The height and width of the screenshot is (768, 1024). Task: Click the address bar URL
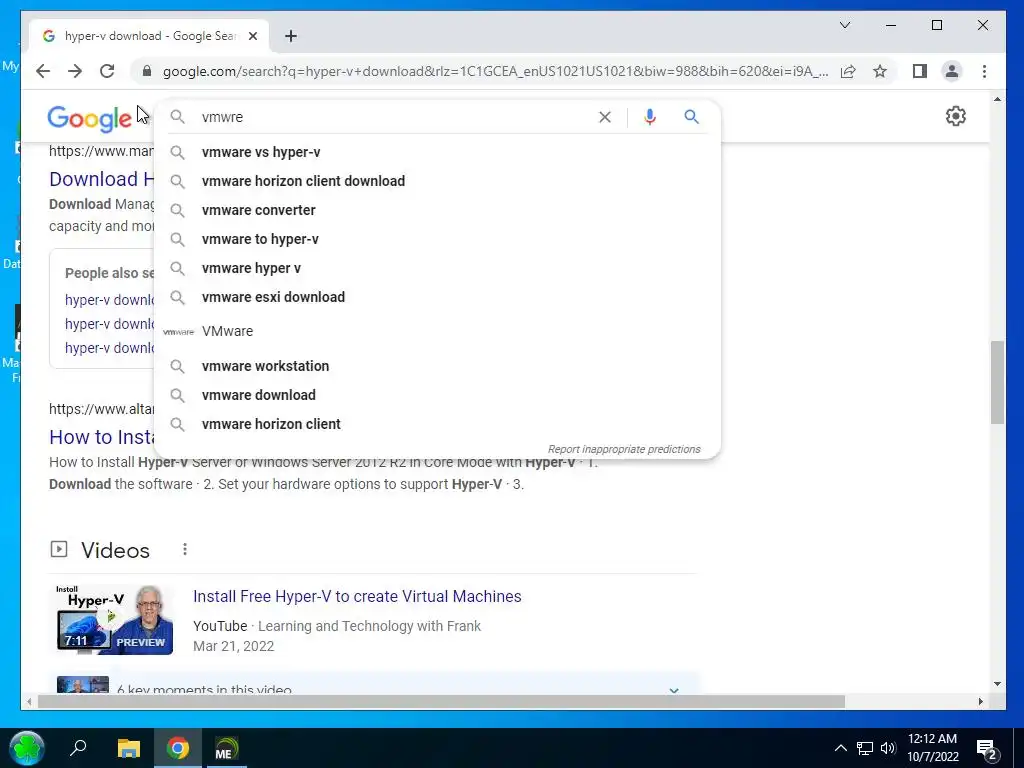tap(495, 71)
